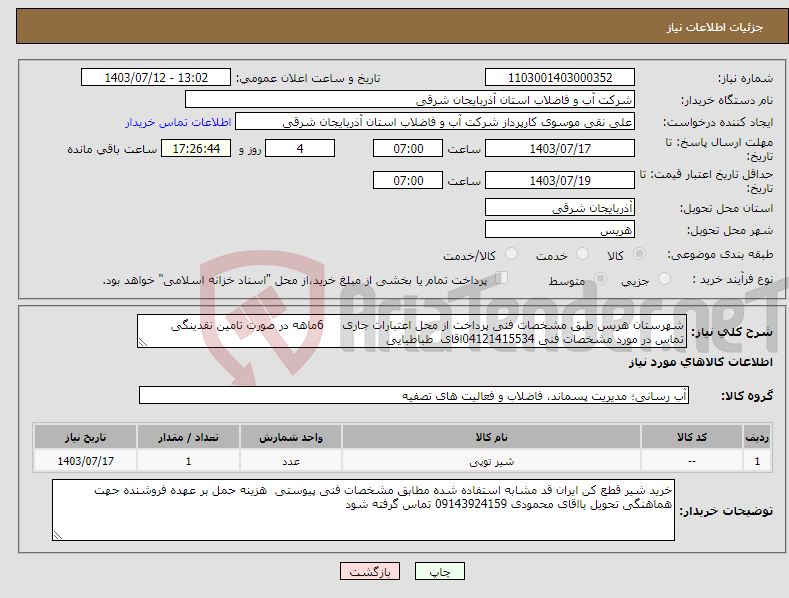Viewport: 789px width, 598px height.
Task: Click the announcement date field 1403/07/12 - 13:02
Action: [x=155, y=78]
